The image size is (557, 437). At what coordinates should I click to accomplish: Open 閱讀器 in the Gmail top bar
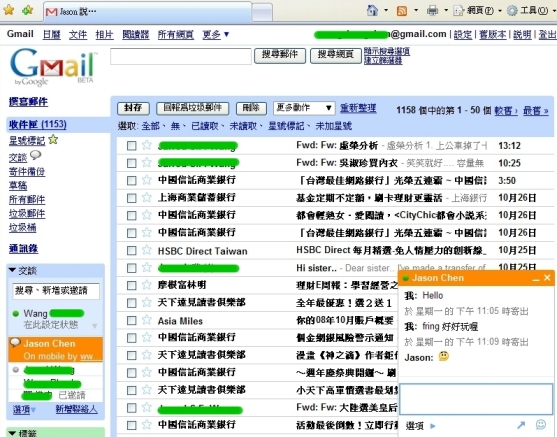pyautogui.click(x=136, y=34)
